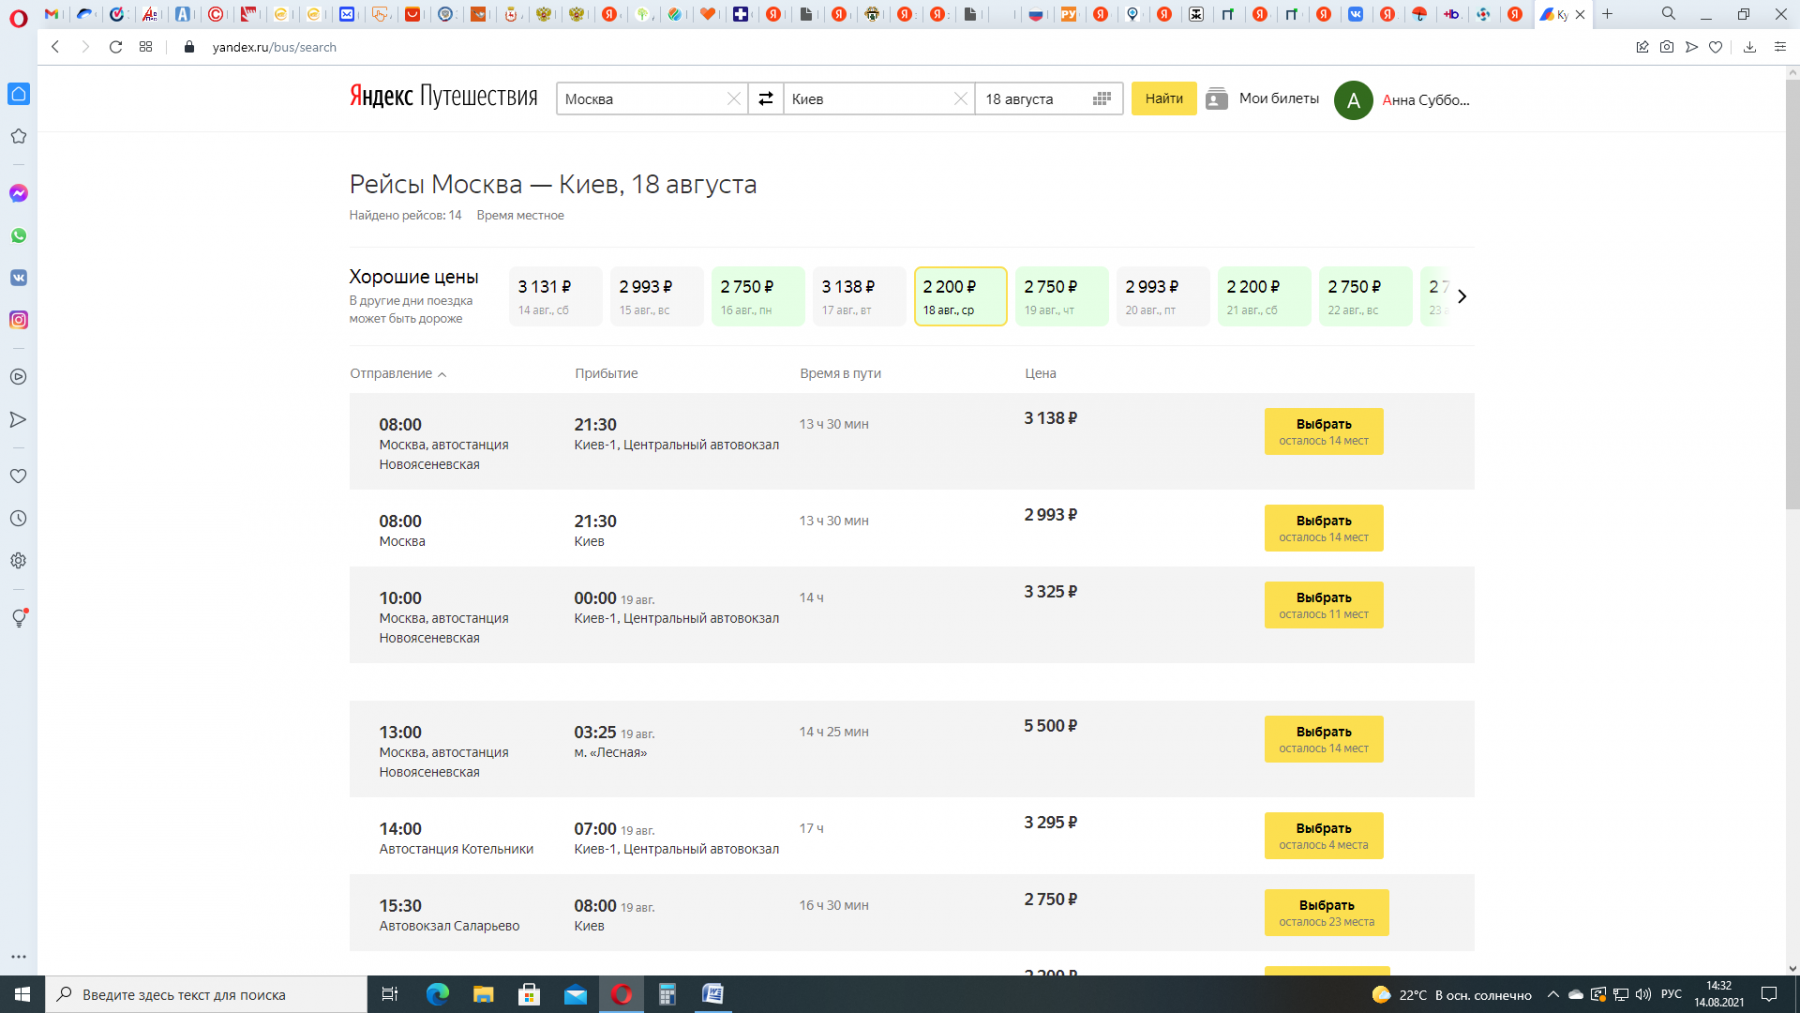Select 15 авг. price 2 993 ₽
Image resolution: width=1800 pixels, height=1013 pixels.
(x=657, y=296)
